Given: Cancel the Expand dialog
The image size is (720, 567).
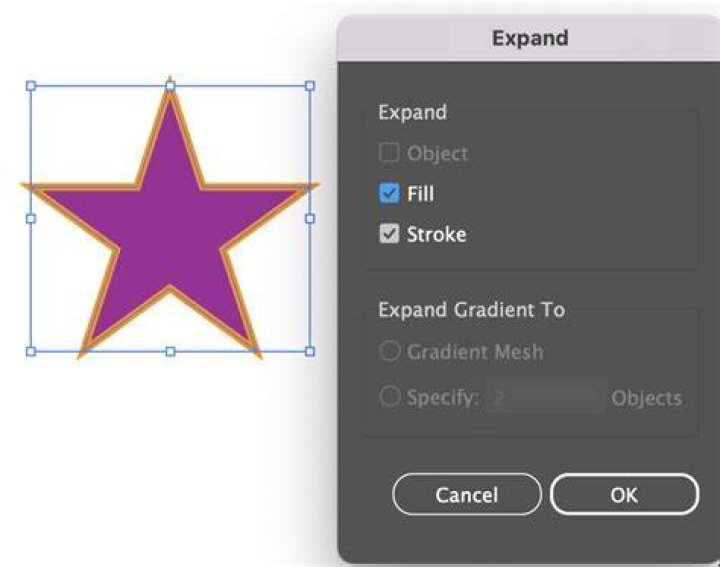Looking at the screenshot, I should 467,494.
